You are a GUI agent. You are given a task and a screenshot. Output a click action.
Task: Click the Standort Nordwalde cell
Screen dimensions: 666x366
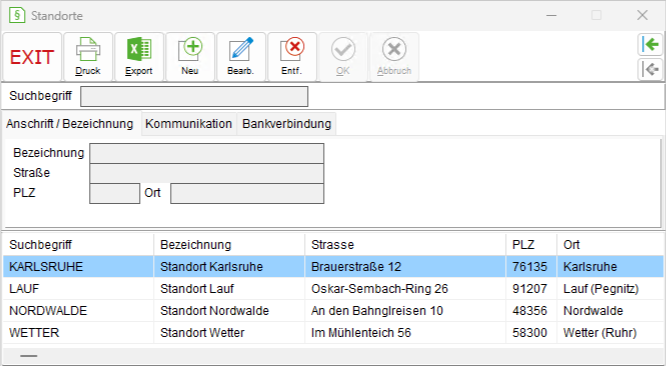229,311
